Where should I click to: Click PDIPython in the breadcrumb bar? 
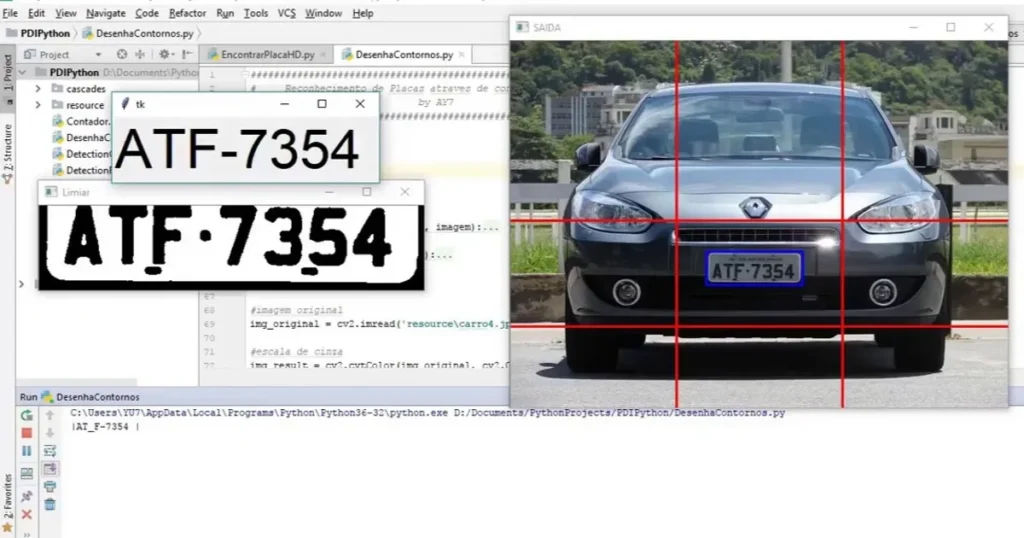pyautogui.click(x=44, y=33)
